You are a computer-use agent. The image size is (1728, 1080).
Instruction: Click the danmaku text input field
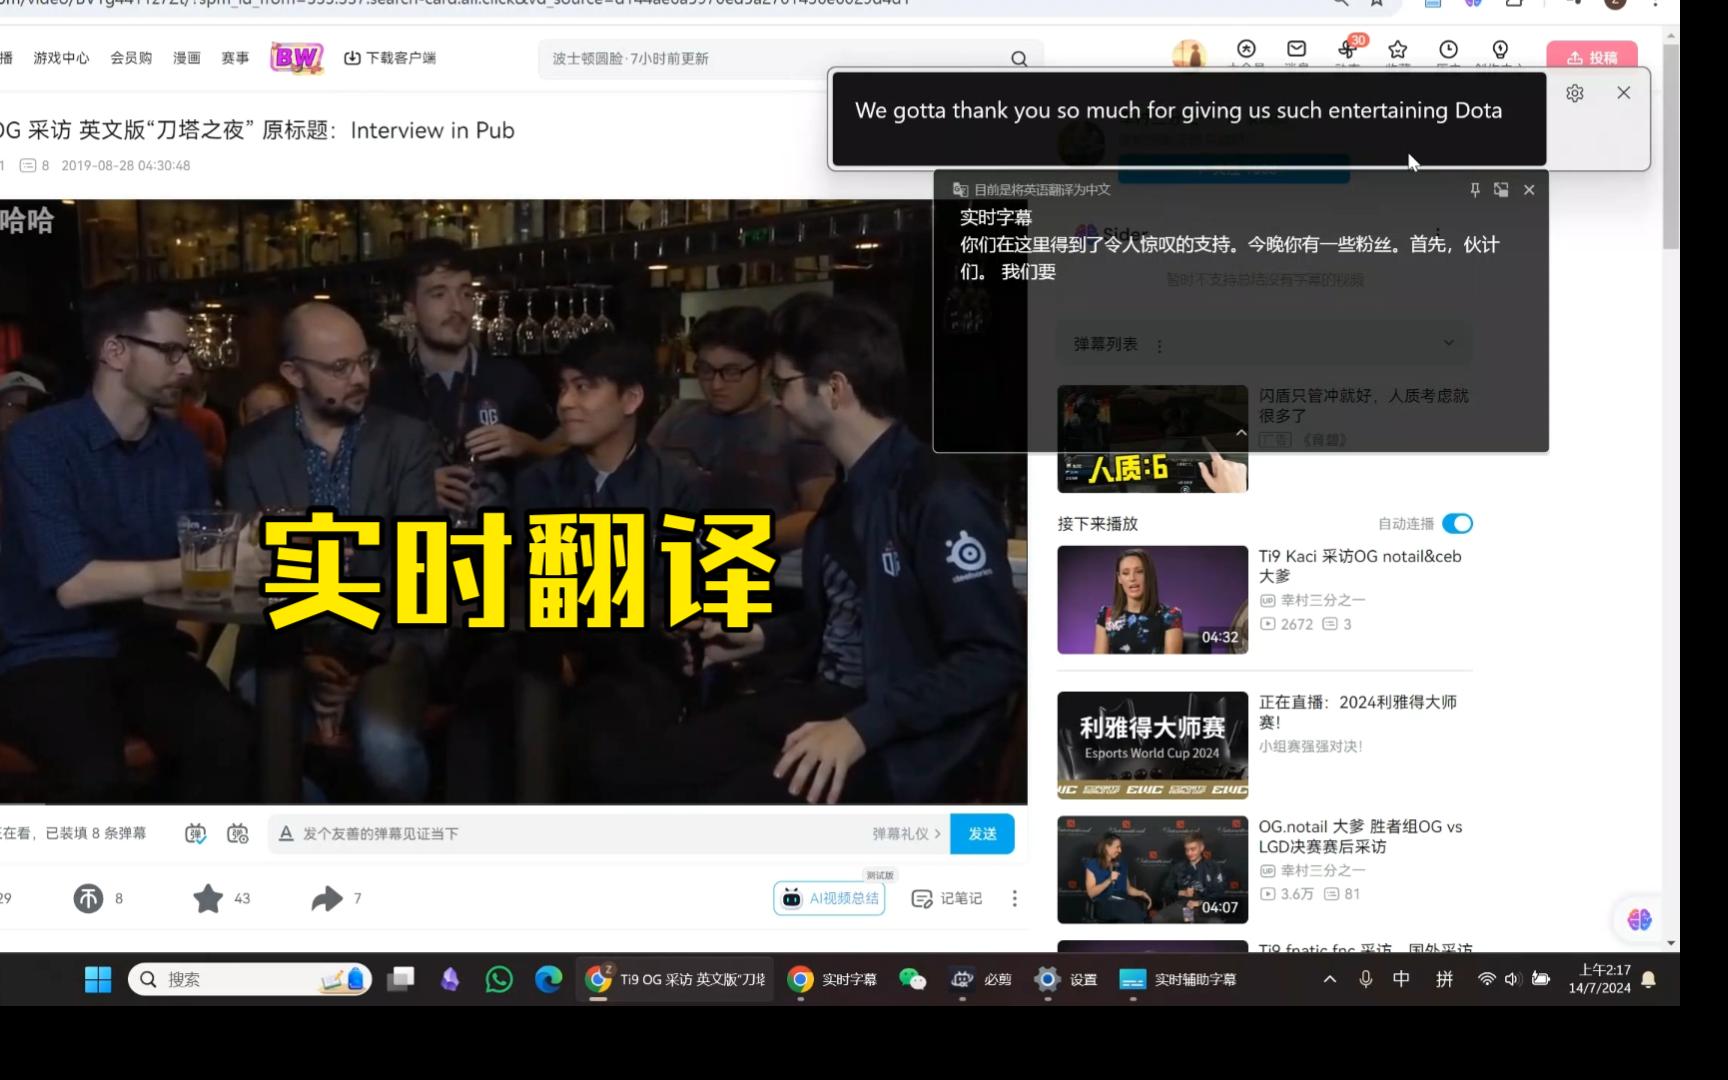click(x=580, y=833)
